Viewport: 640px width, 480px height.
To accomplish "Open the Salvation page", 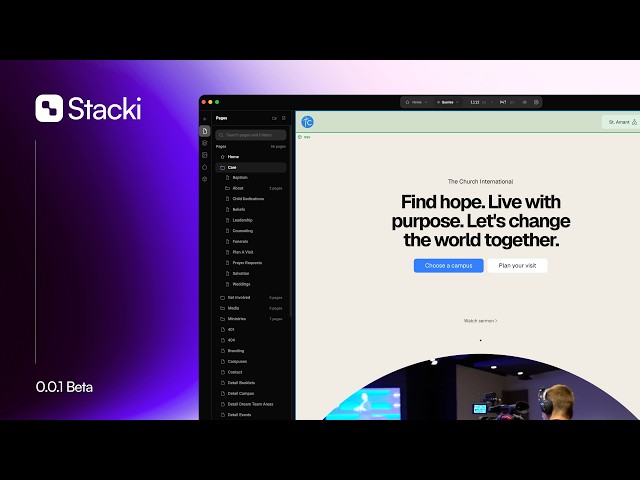I will pyautogui.click(x=253, y=273).
